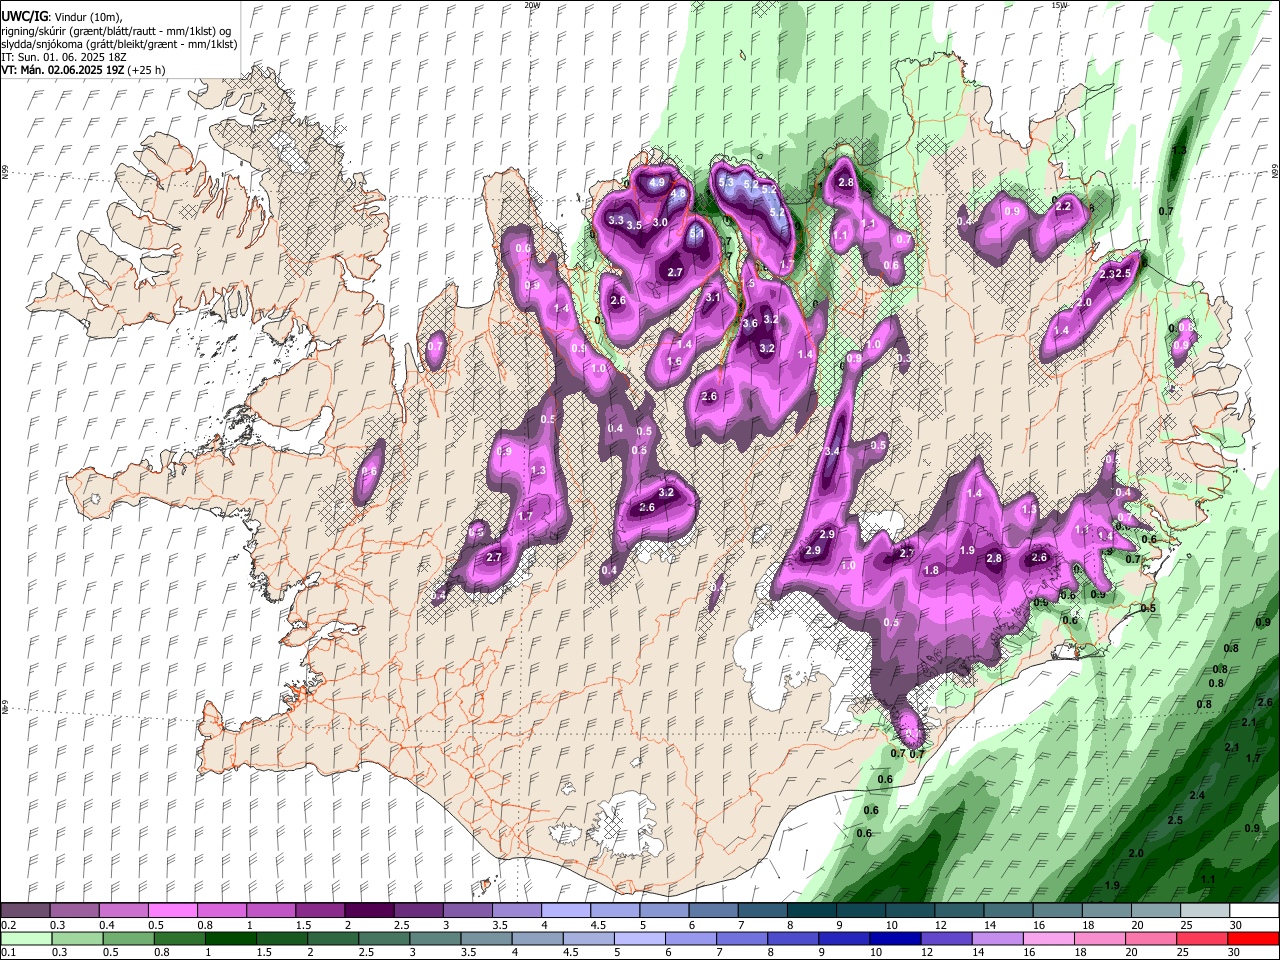This screenshot has width=1280, height=960.
Task: Click the bright pink swatch labeled 0.5 in snow legend
Action: point(172,911)
